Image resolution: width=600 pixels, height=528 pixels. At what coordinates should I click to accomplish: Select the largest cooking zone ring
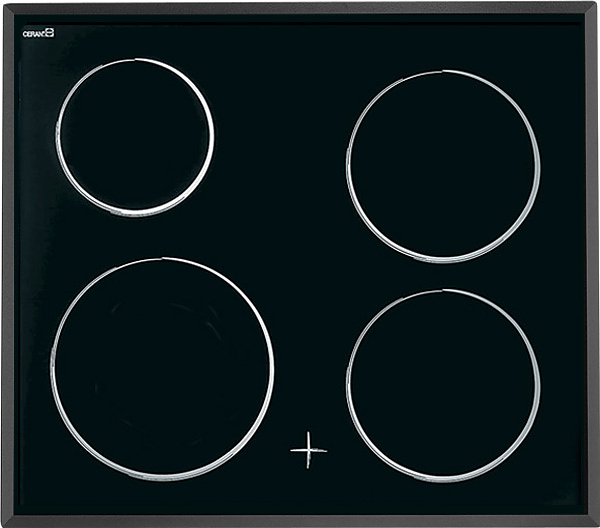[162, 369]
